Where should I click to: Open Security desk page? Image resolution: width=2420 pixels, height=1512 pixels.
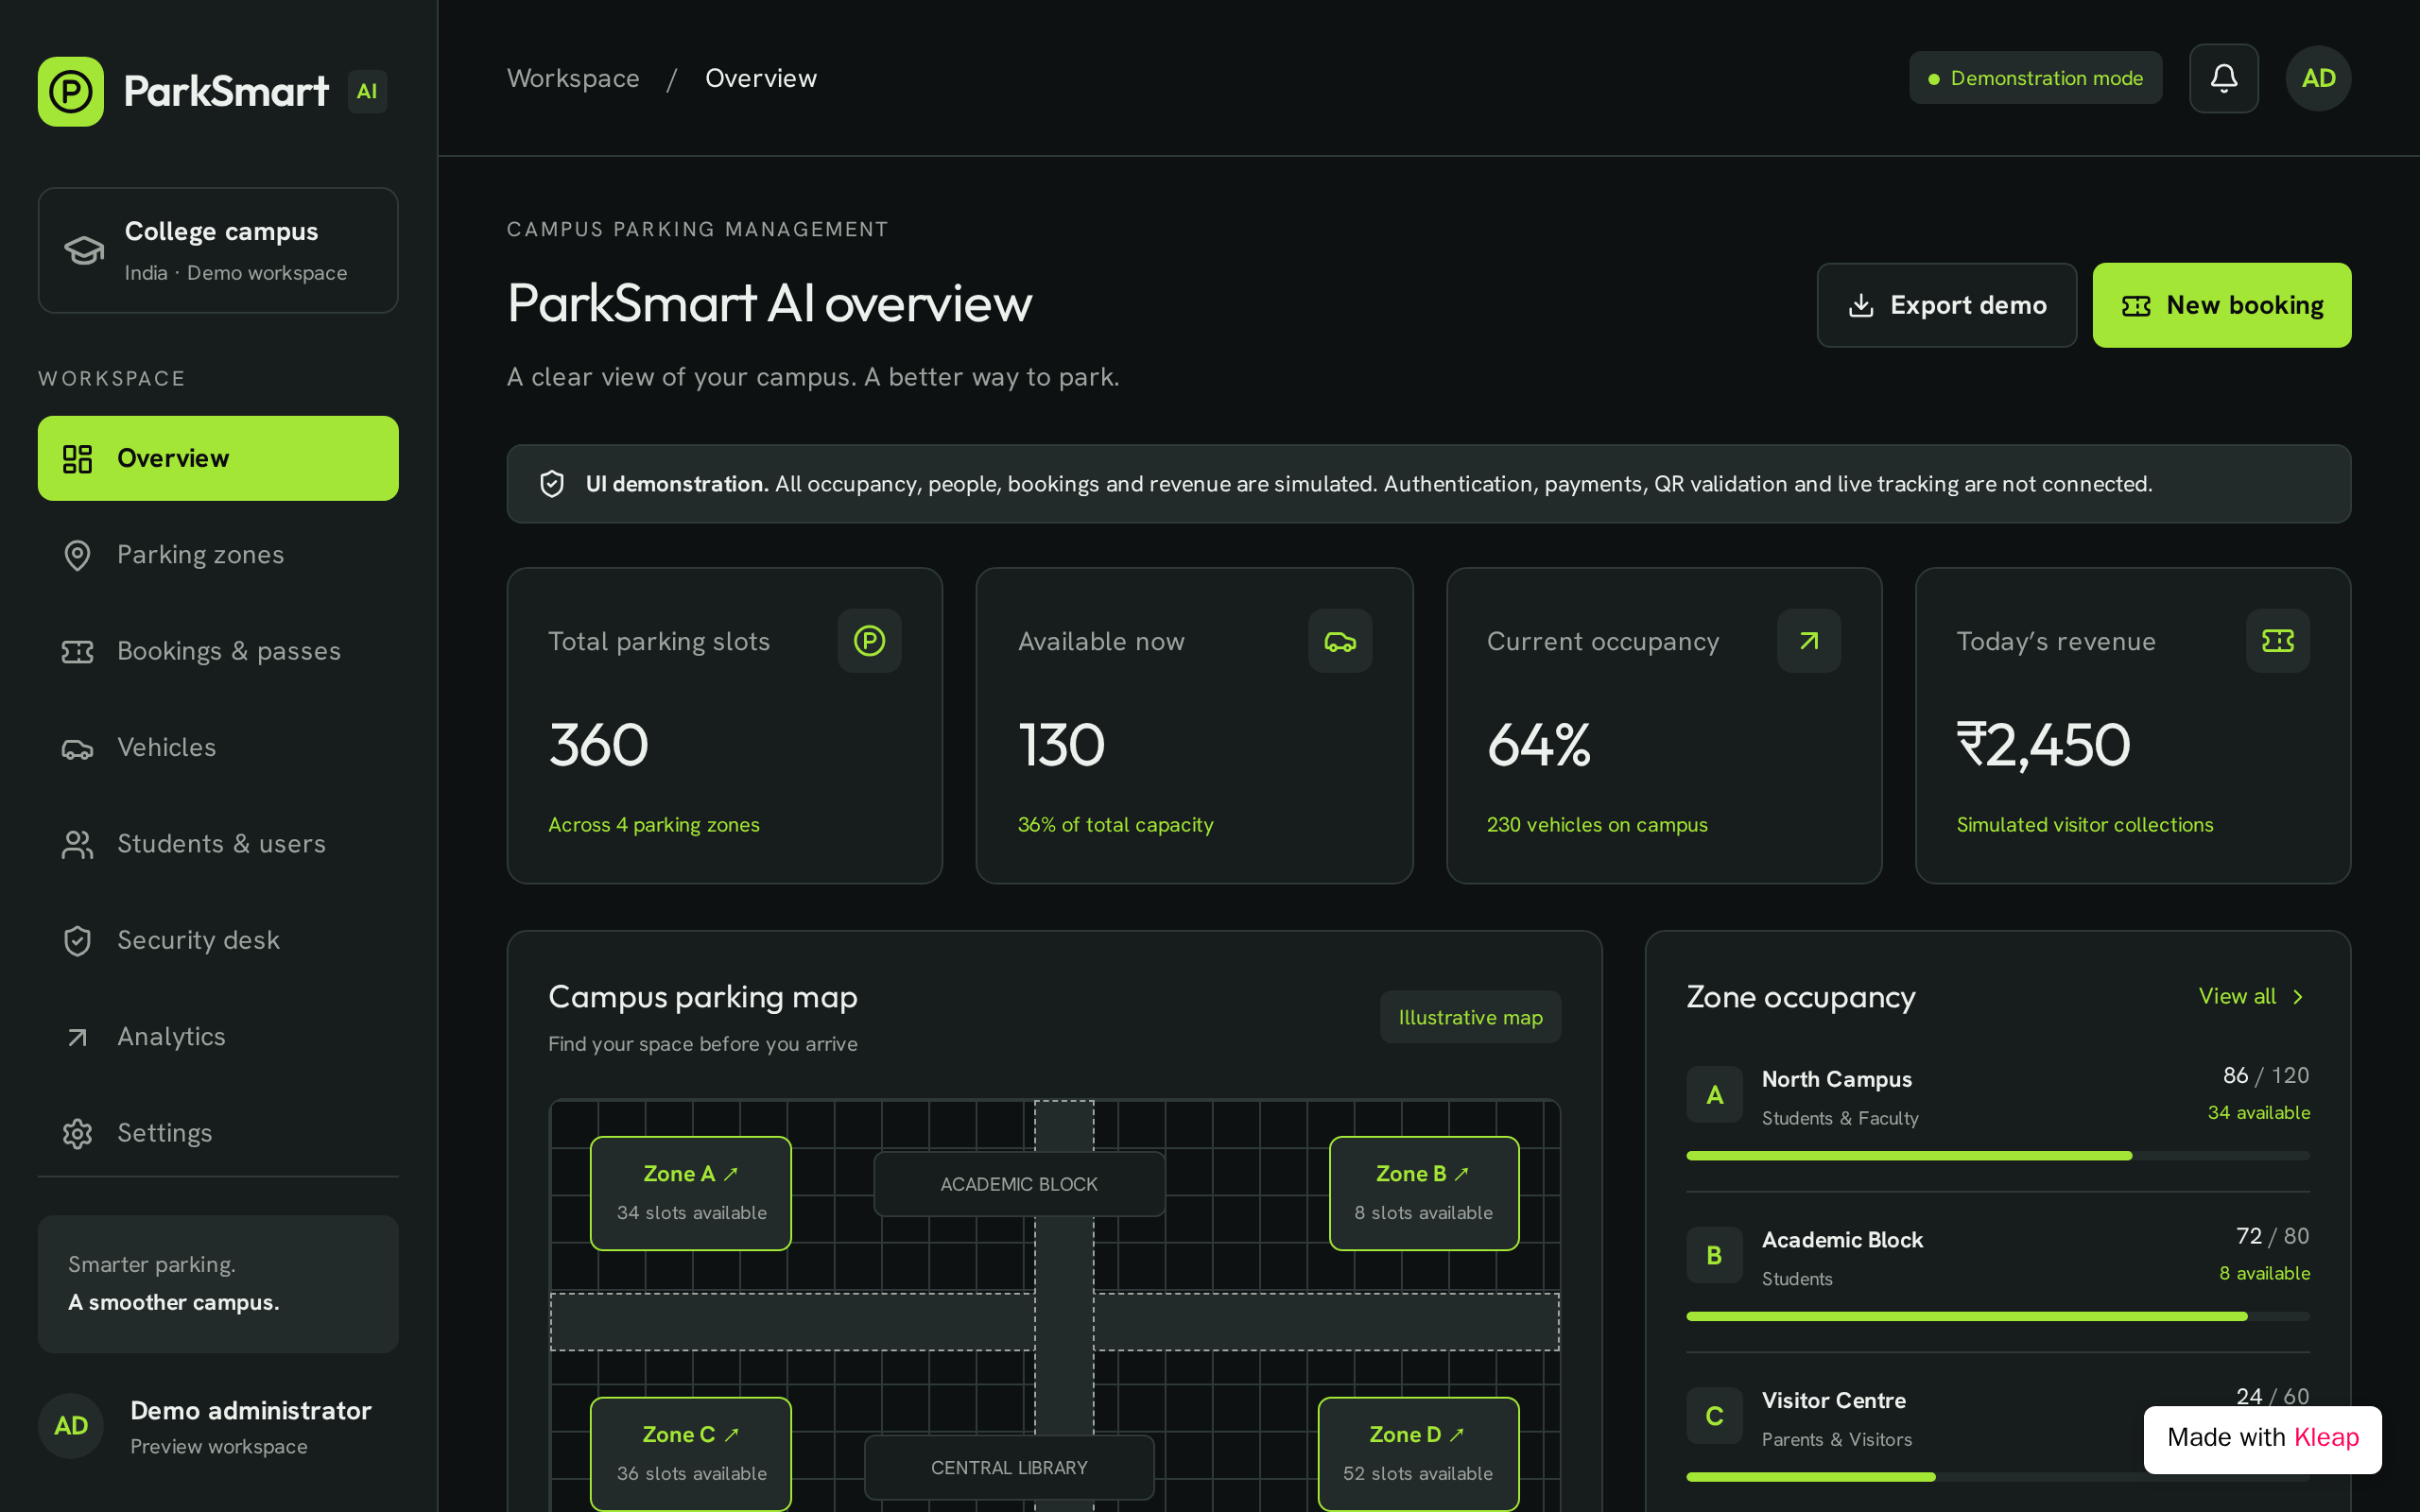tap(218, 941)
